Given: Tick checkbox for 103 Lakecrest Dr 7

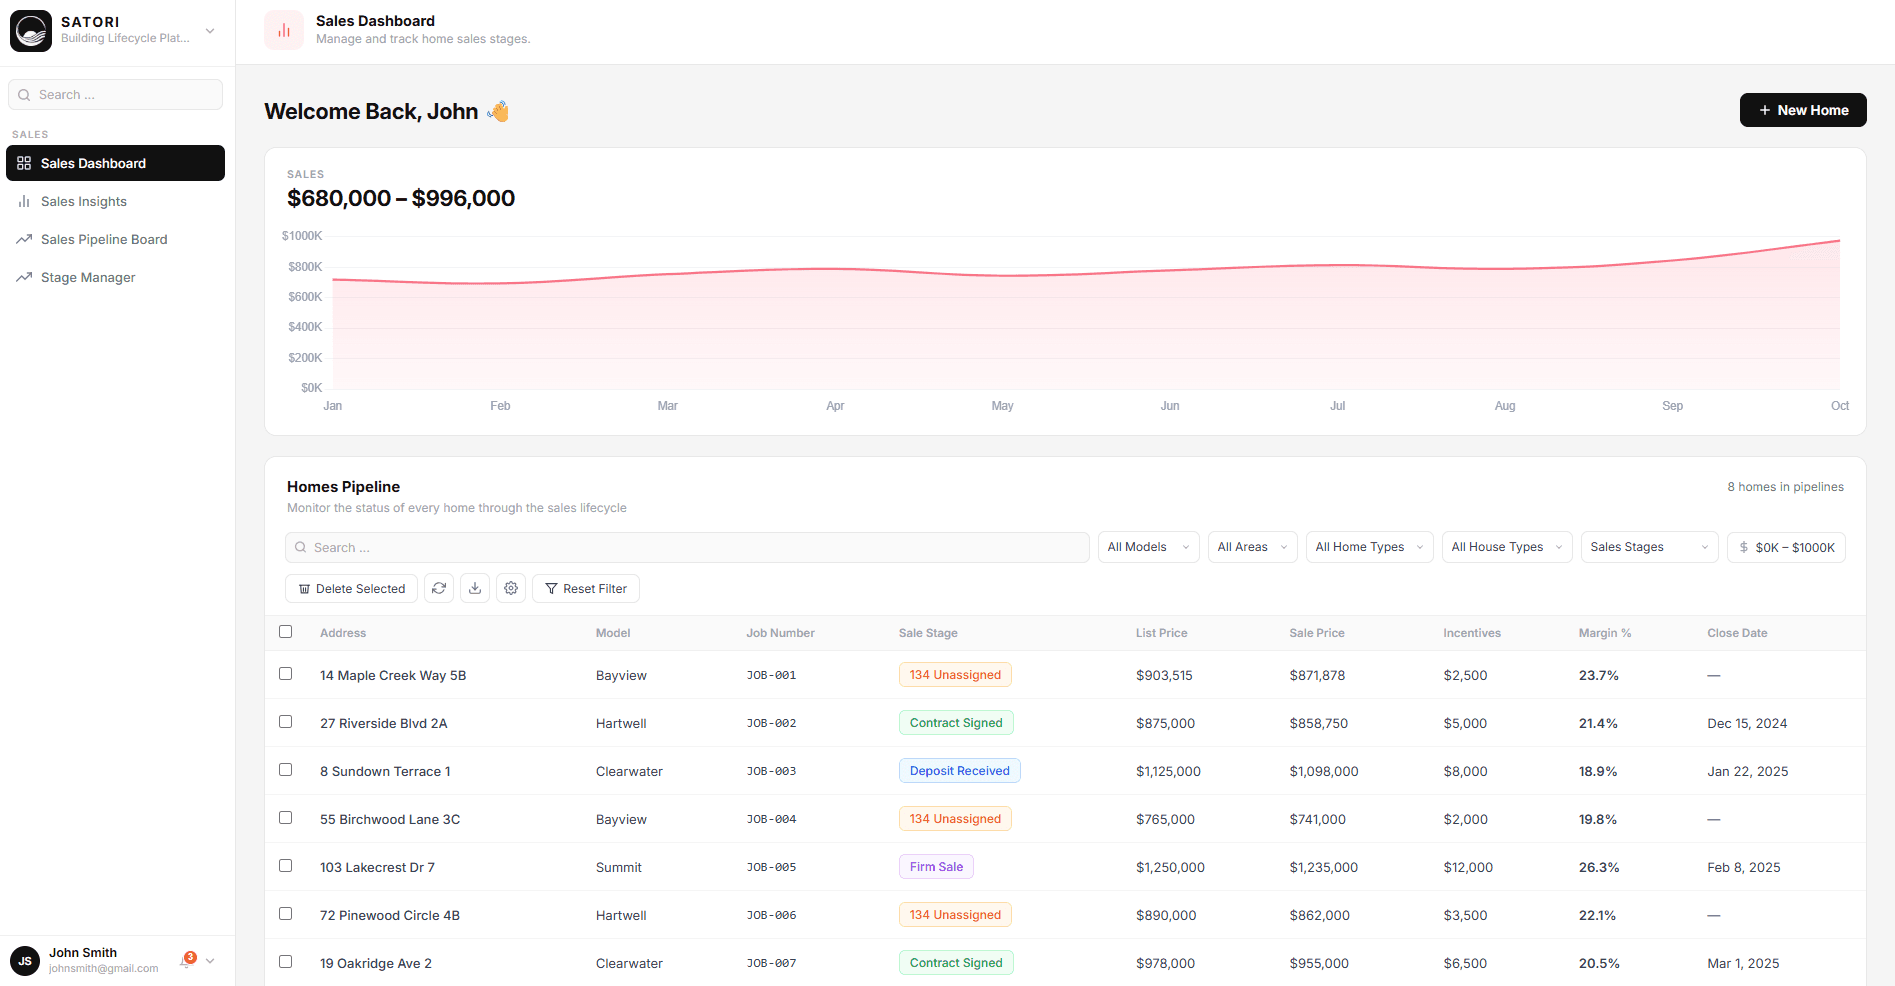Looking at the screenshot, I should (286, 866).
